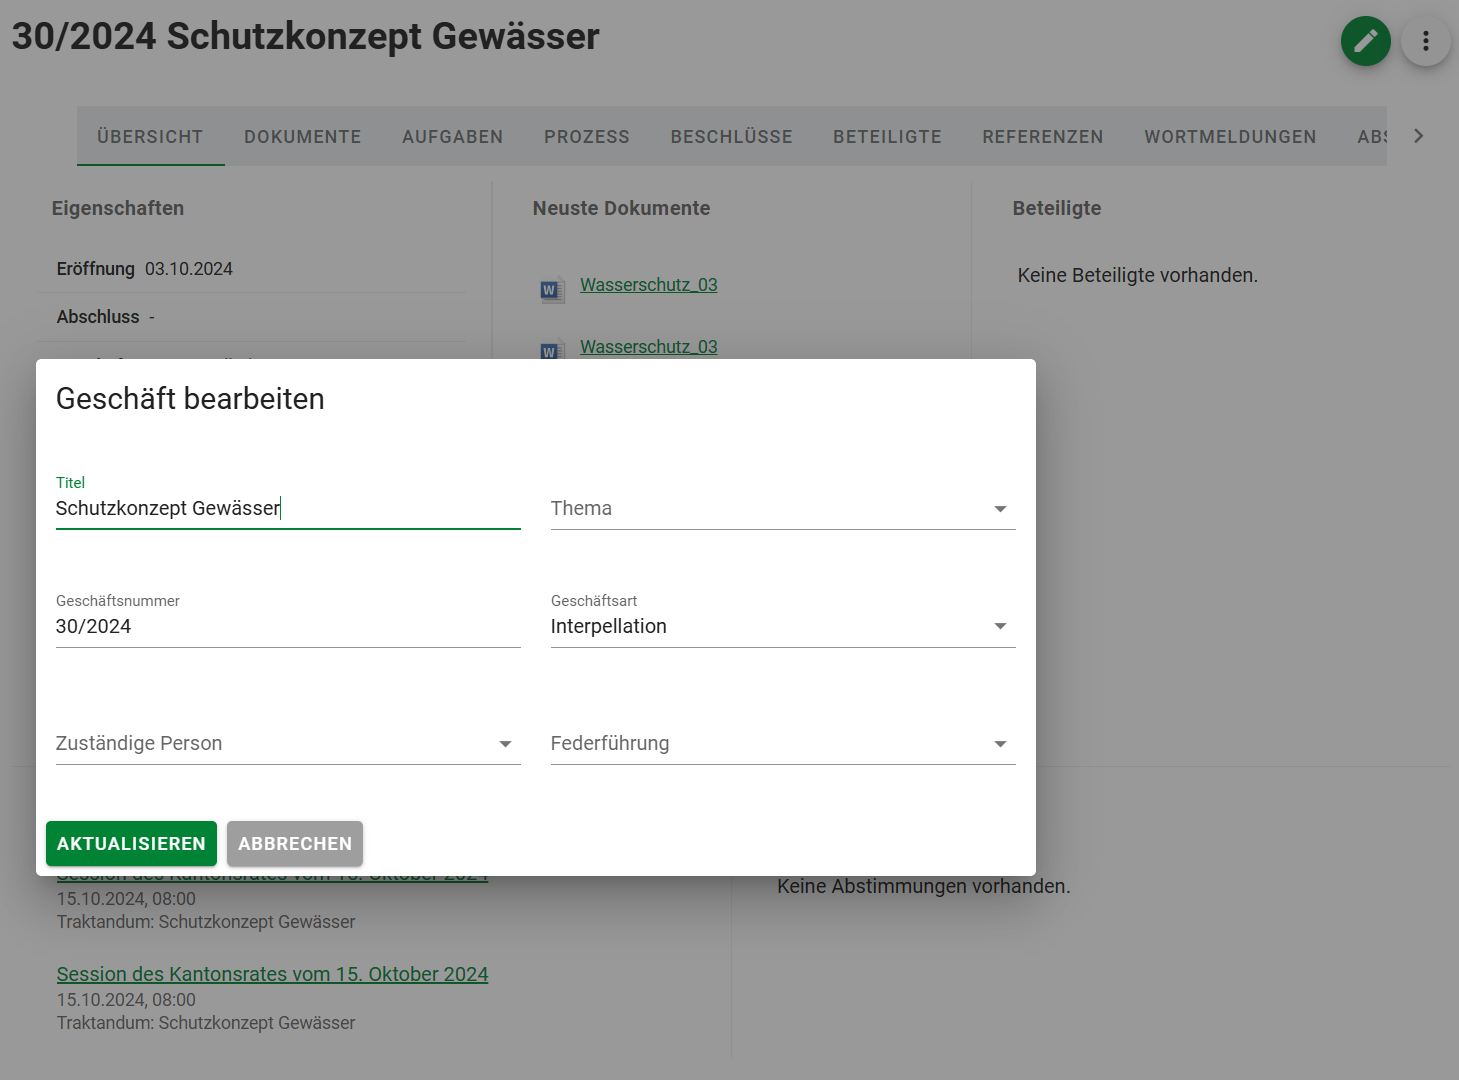This screenshot has height=1080, width=1459.
Task: Click the green pencil edit icon
Action: [x=1365, y=41]
